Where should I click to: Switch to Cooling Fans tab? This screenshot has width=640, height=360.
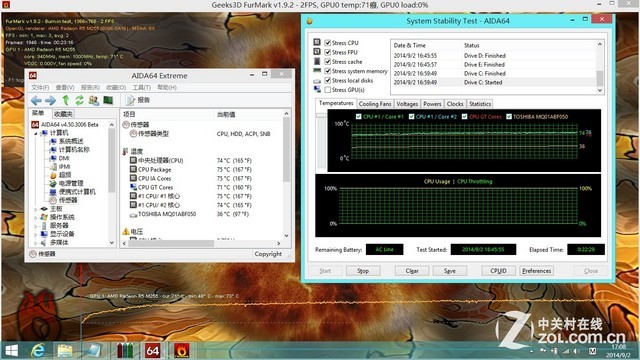coord(375,104)
